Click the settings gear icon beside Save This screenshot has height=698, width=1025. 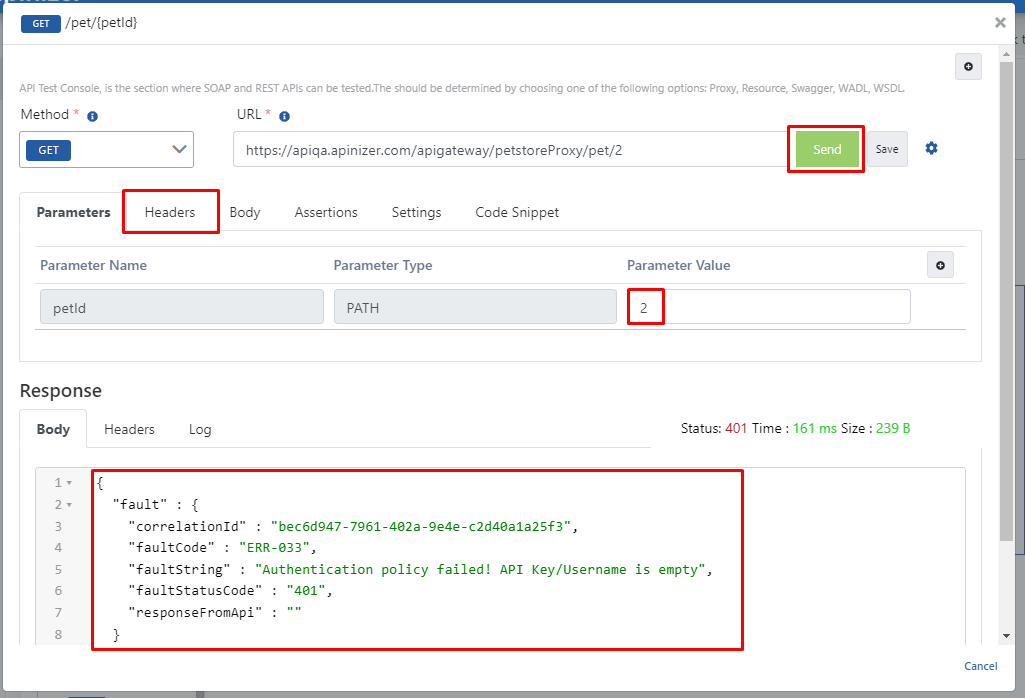click(931, 149)
